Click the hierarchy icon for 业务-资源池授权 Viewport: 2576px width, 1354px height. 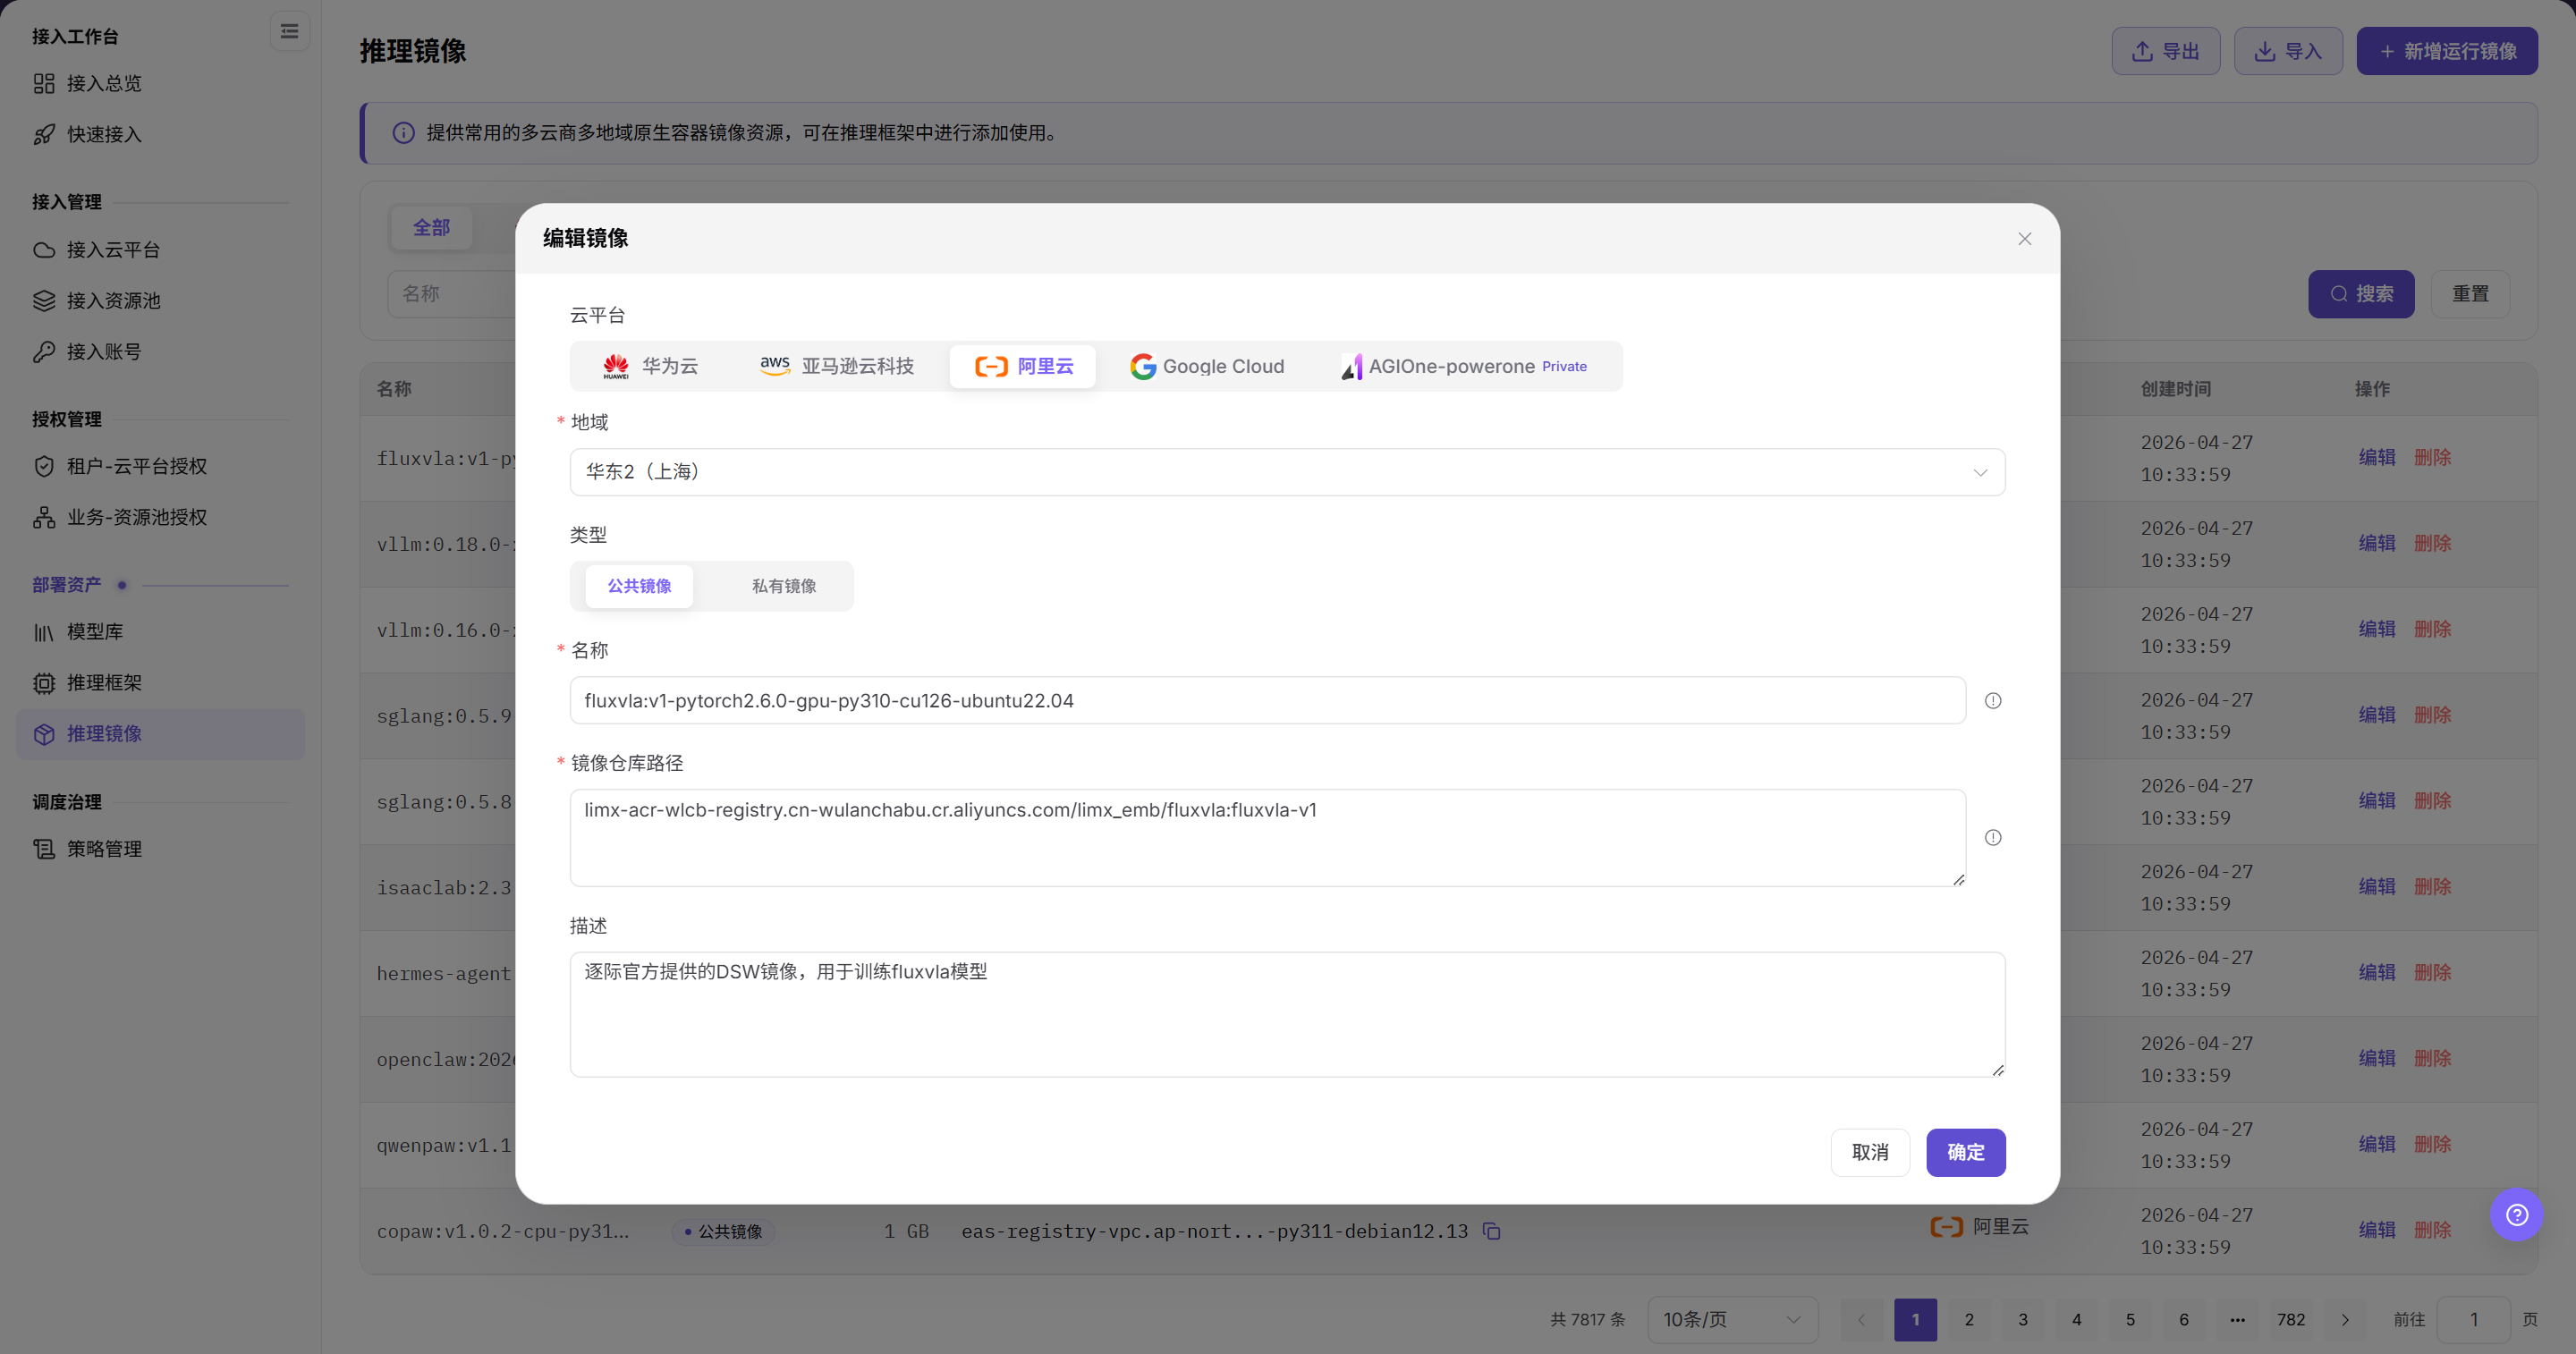coord(44,517)
